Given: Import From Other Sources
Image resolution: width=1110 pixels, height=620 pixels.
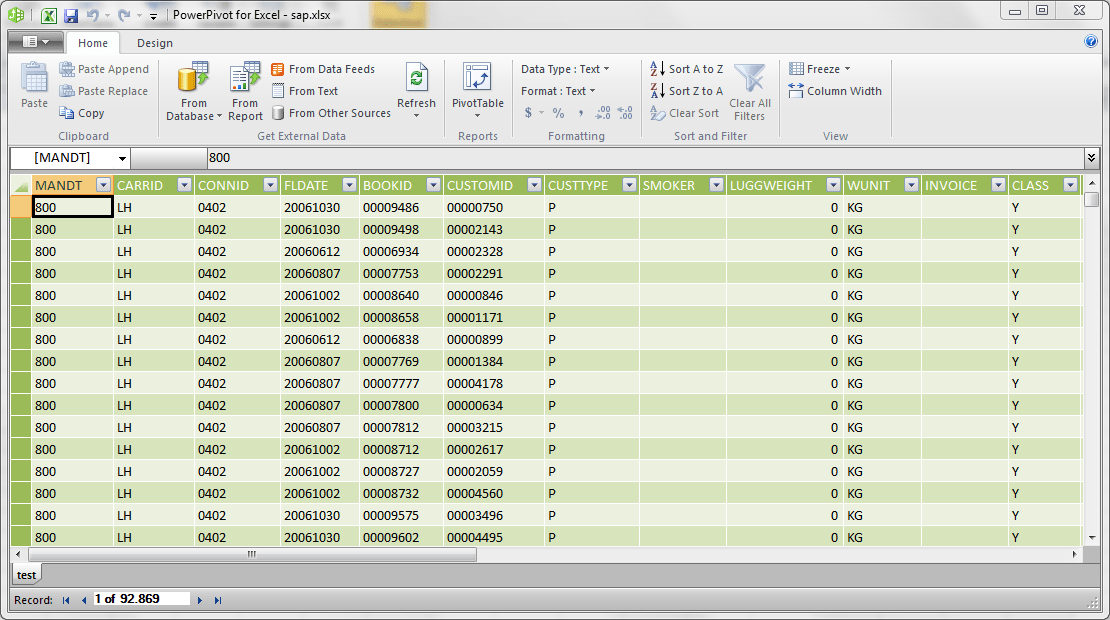Looking at the screenshot, I should [331, 113].
